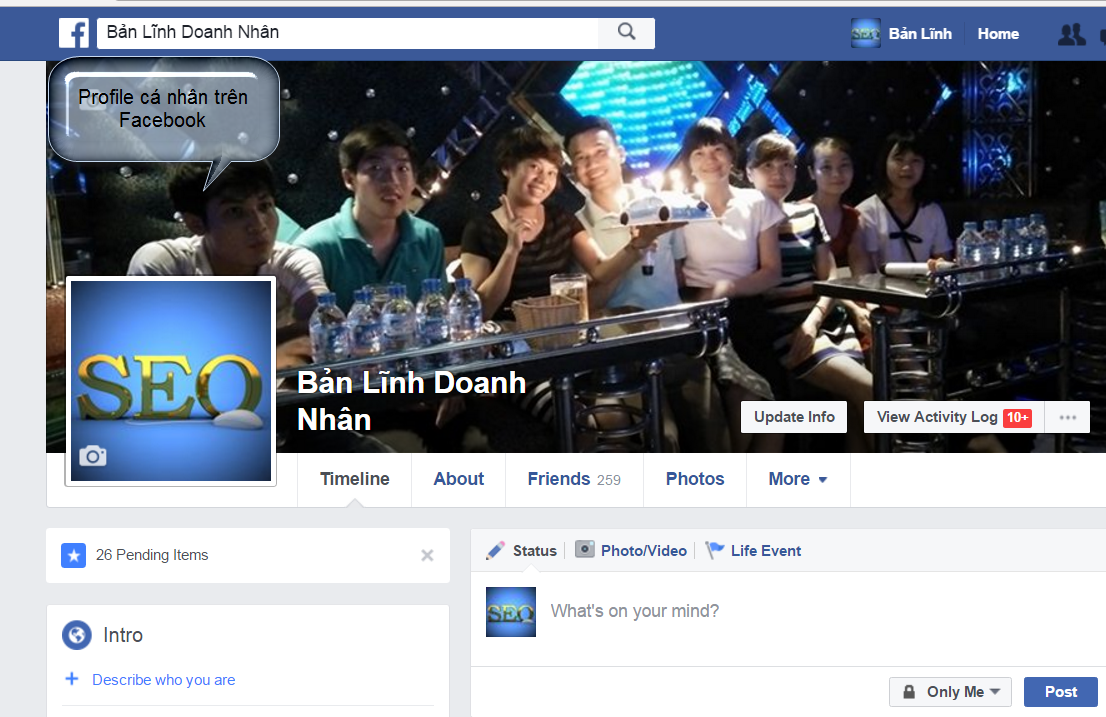This screenshot has height=717, width=1106.
Task: Go to the Photos tab
Action: click(694, 479)
